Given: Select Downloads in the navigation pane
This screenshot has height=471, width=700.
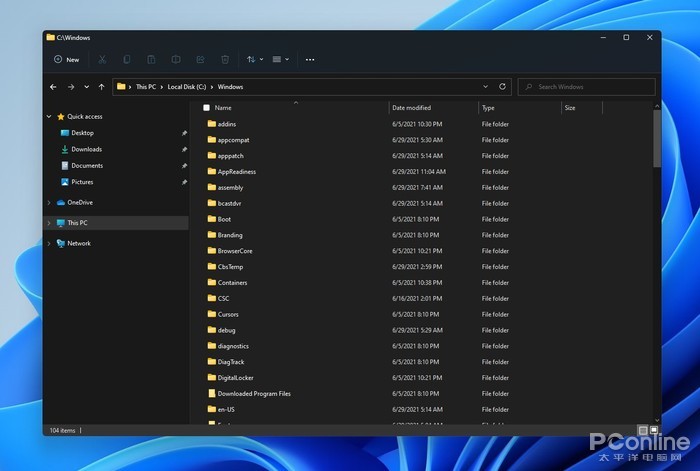Looking at the screenshot, I should coord(86,149).
